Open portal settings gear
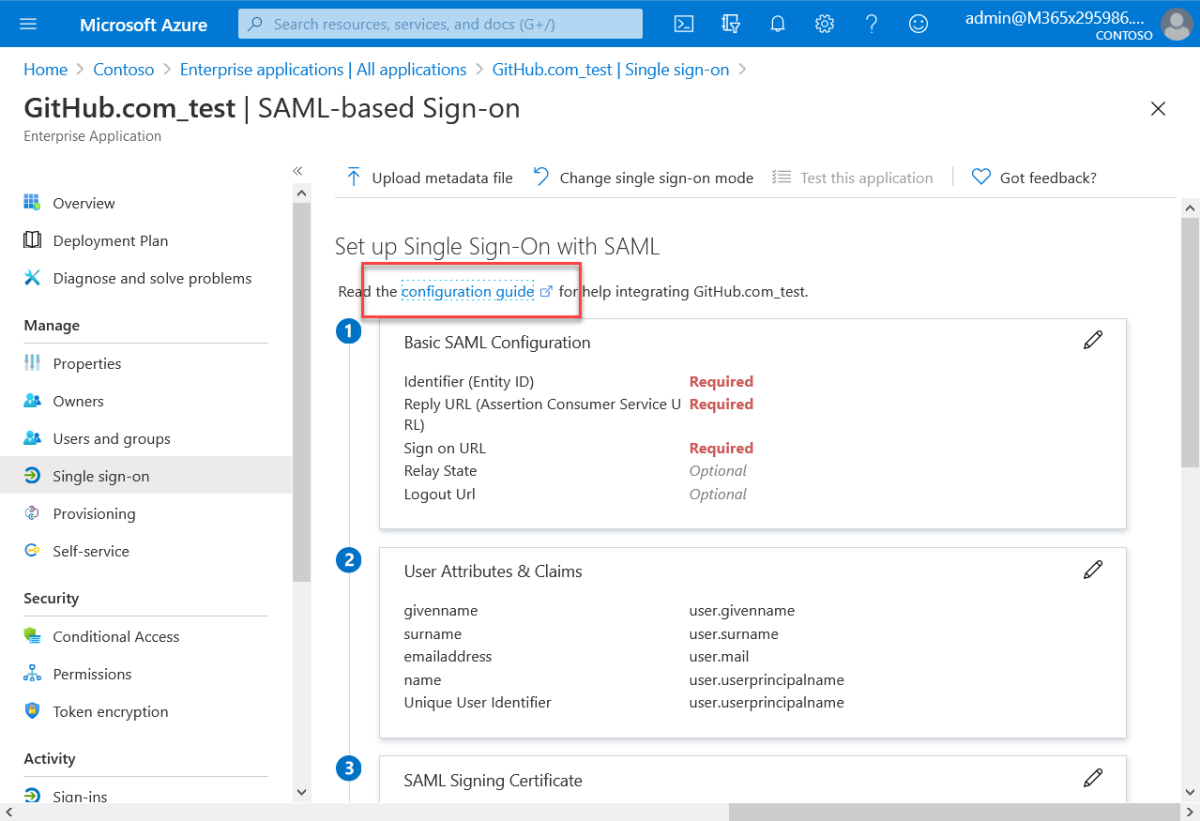This screenshot has width=1200, height=821. tap(824, 24)
